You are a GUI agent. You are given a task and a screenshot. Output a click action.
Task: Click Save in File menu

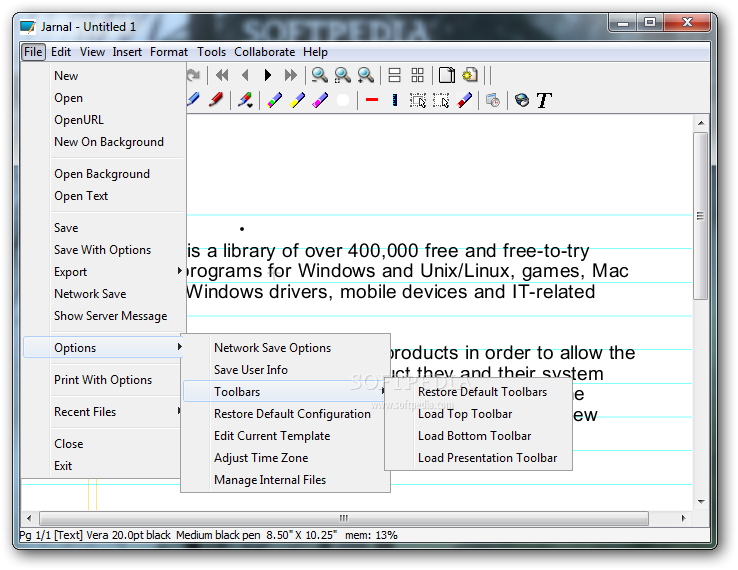point(103,228)
